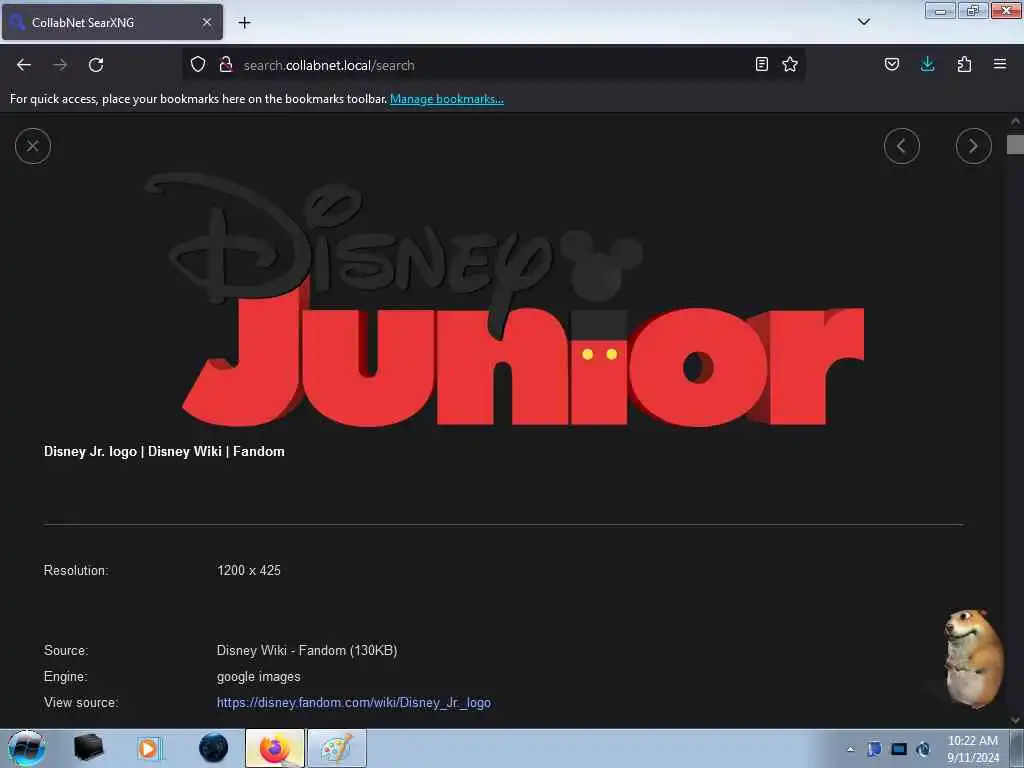Open the site security lock info
This screenshot has height=768, width=1024.
(226, 65)
